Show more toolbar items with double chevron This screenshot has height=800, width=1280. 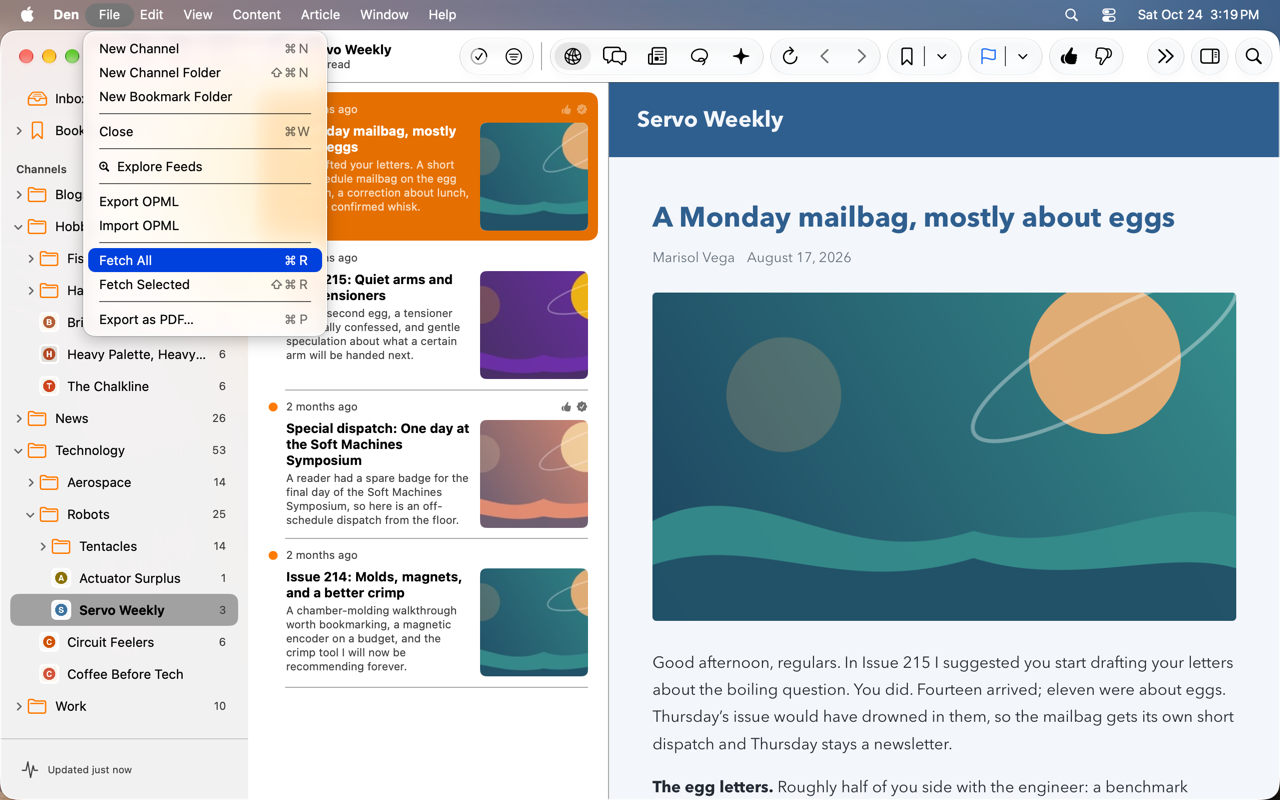coord(1165,57)
